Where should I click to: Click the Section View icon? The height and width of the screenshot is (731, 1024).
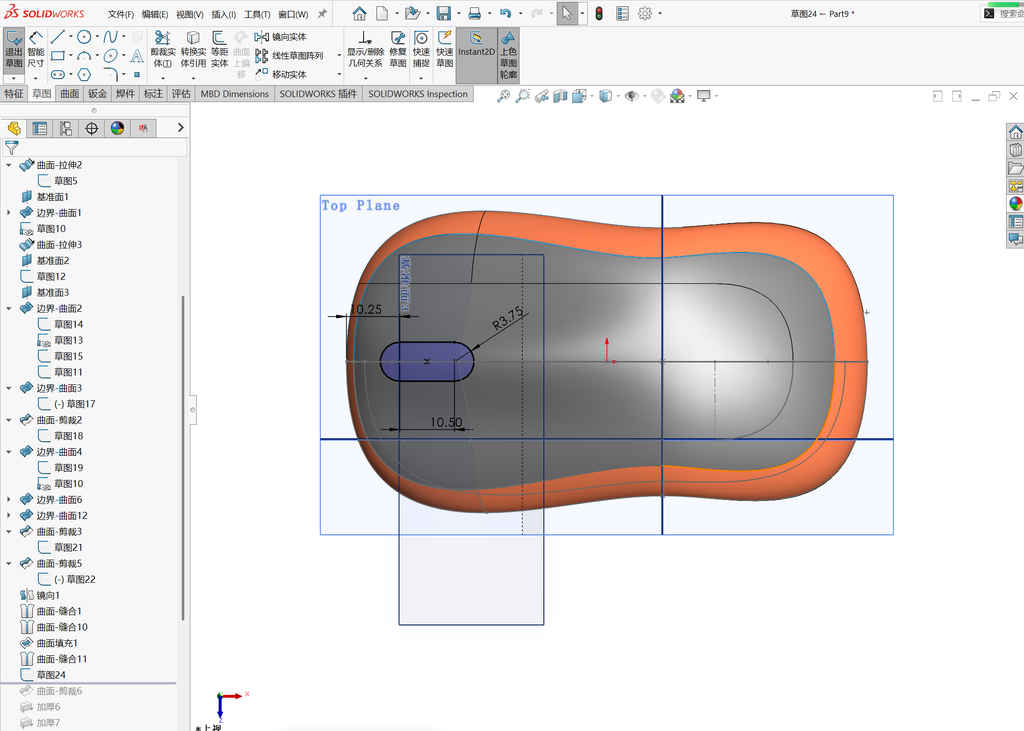[x=560, y=96]
